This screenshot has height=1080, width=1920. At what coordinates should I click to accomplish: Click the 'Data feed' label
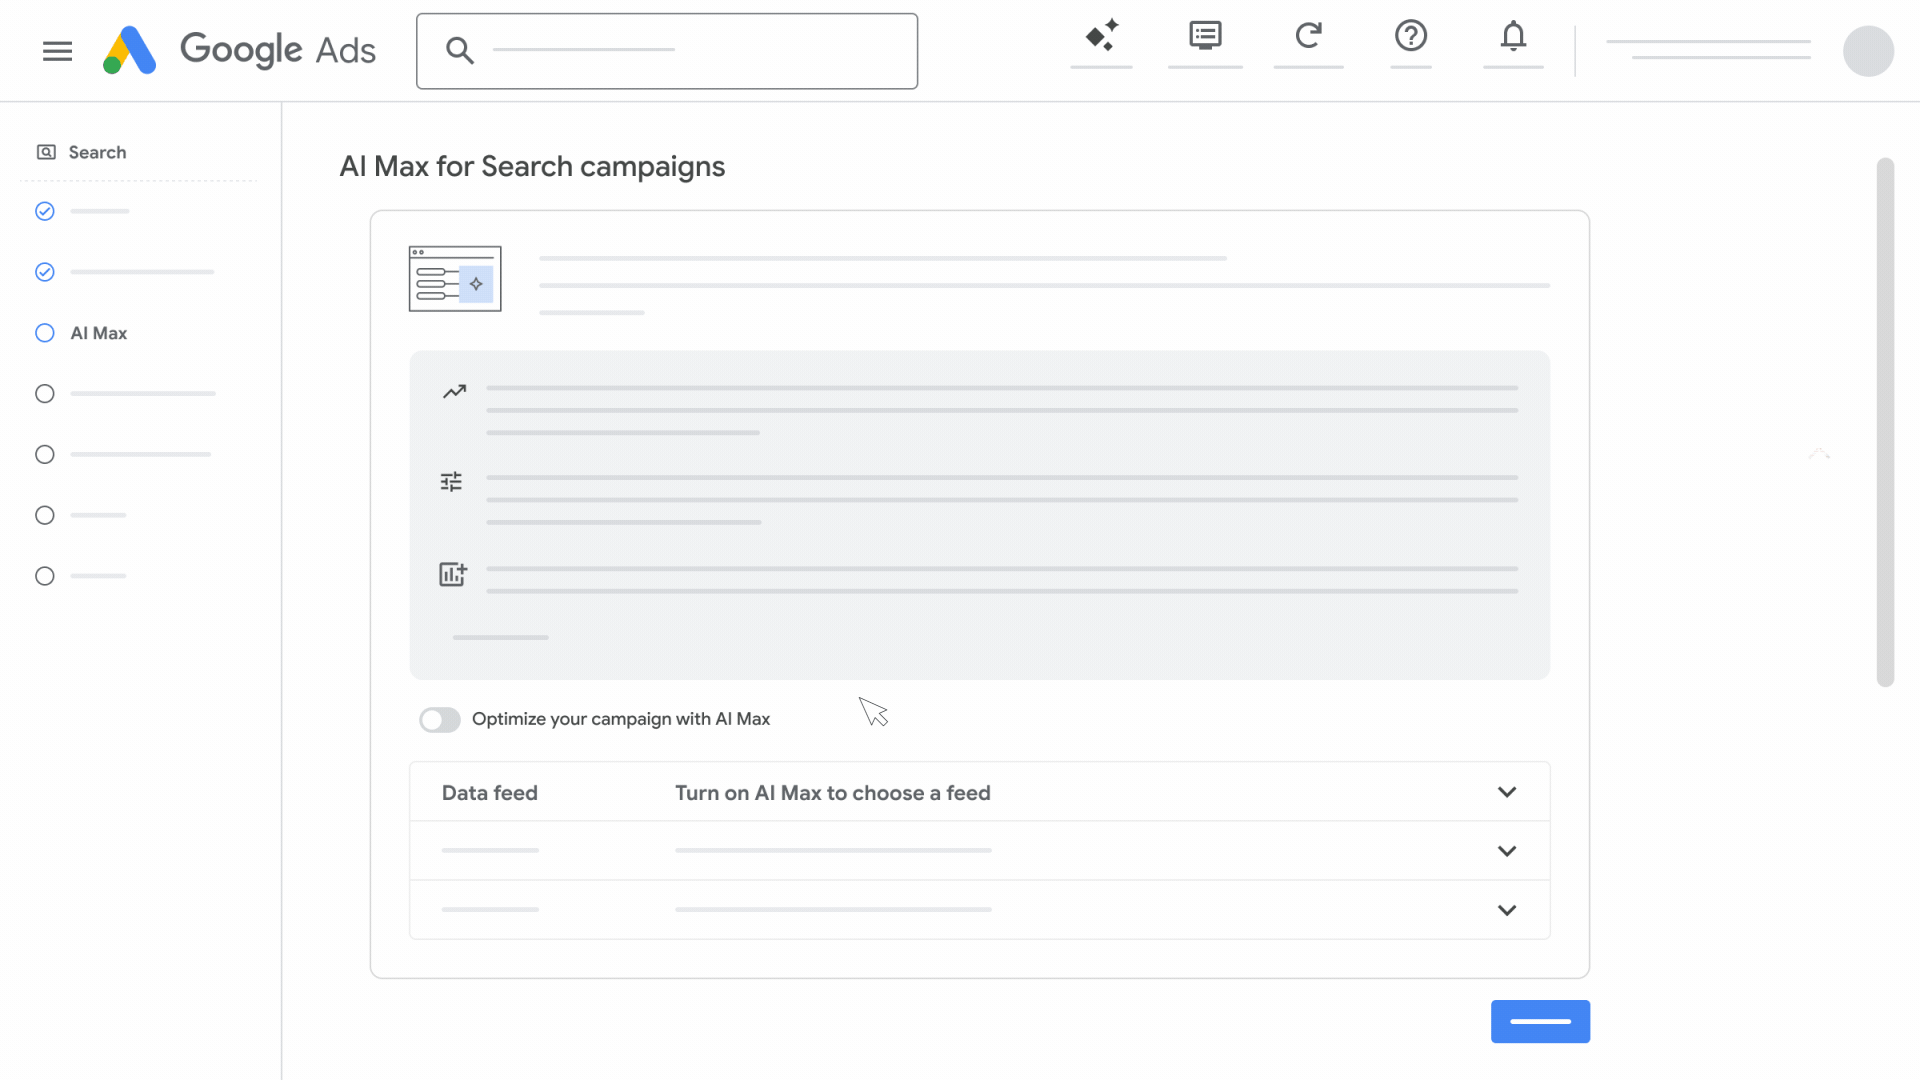click(490, 793)
